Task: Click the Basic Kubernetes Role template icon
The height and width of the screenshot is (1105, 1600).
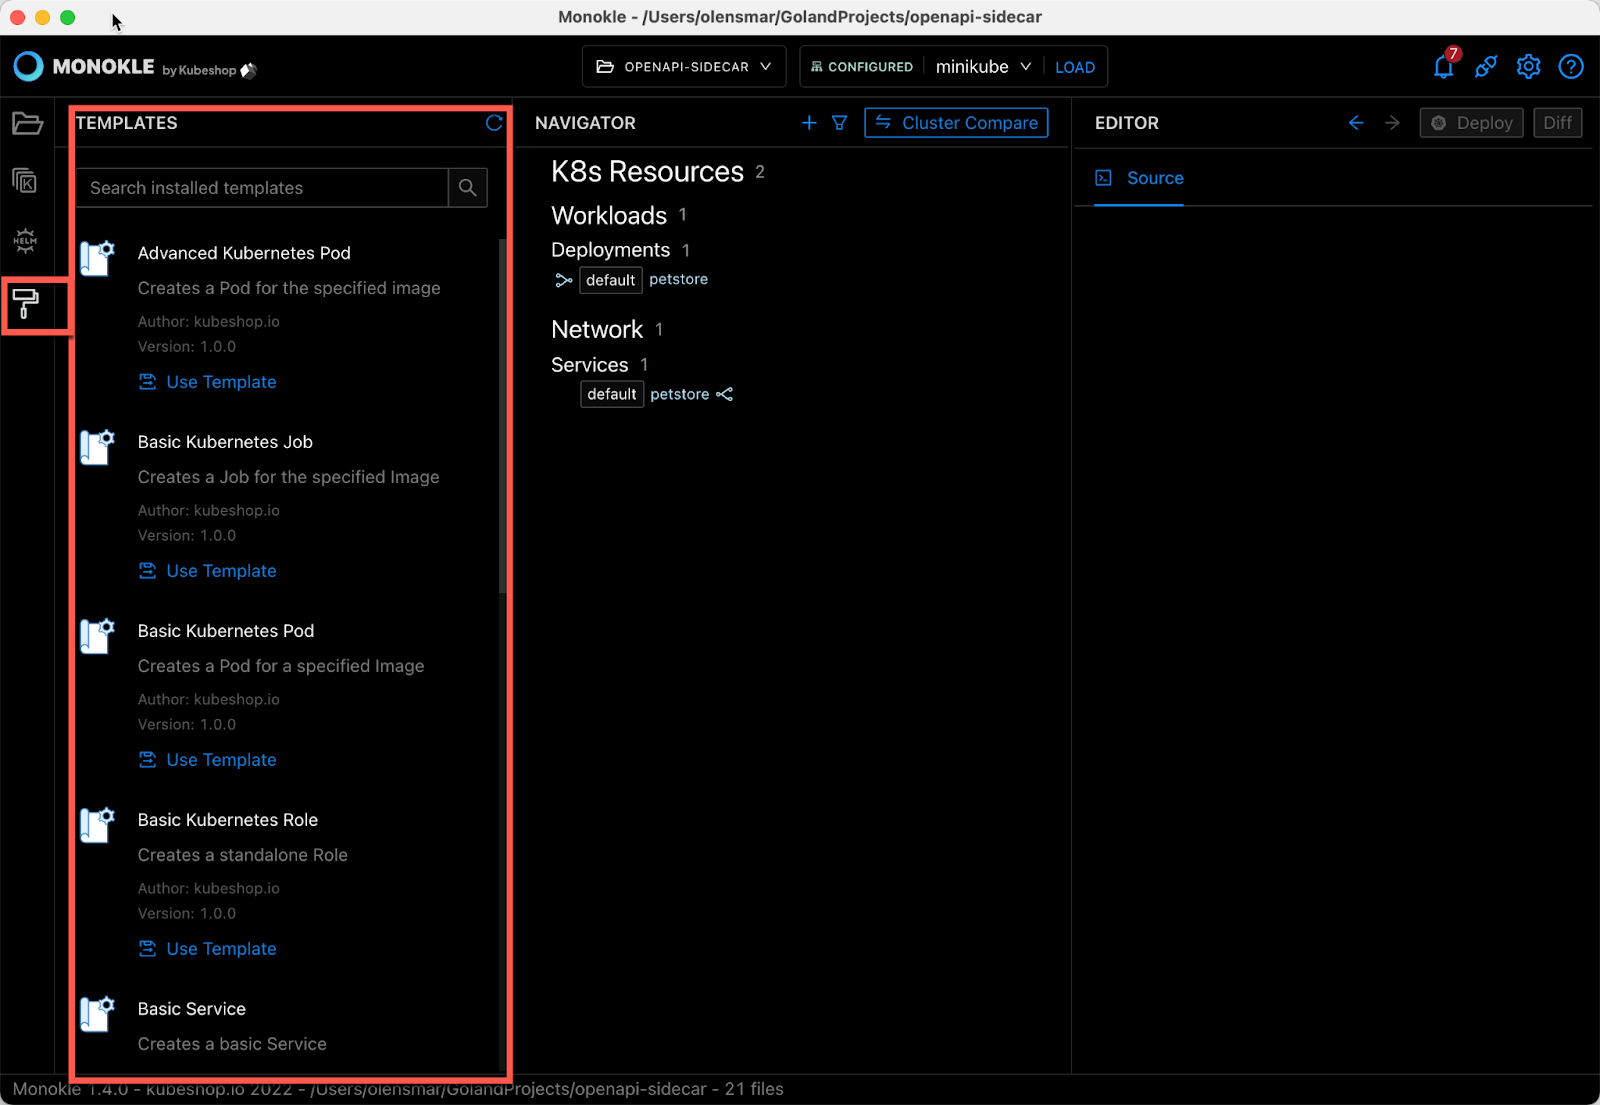Action: (x=98, y=826)
